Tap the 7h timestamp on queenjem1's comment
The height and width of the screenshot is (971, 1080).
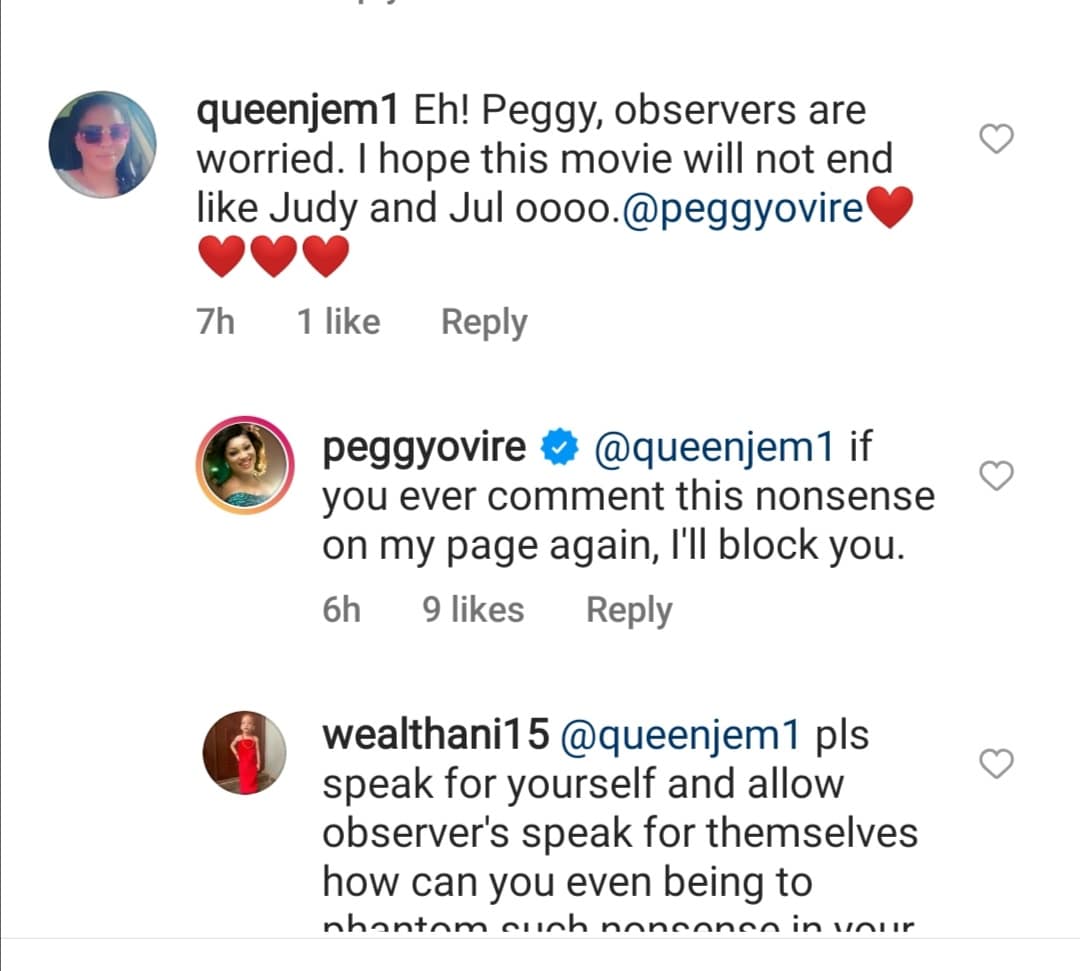(x=215, y=322)
